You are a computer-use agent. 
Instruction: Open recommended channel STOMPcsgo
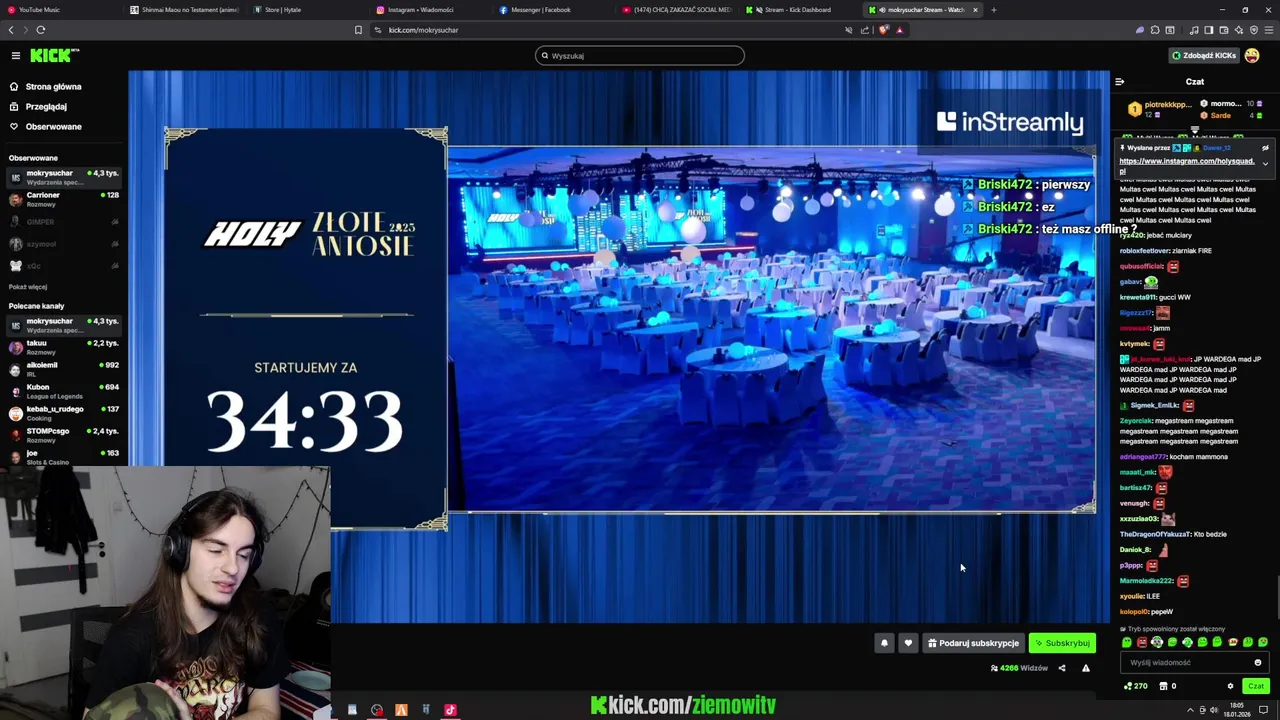(x=64, y=435)
